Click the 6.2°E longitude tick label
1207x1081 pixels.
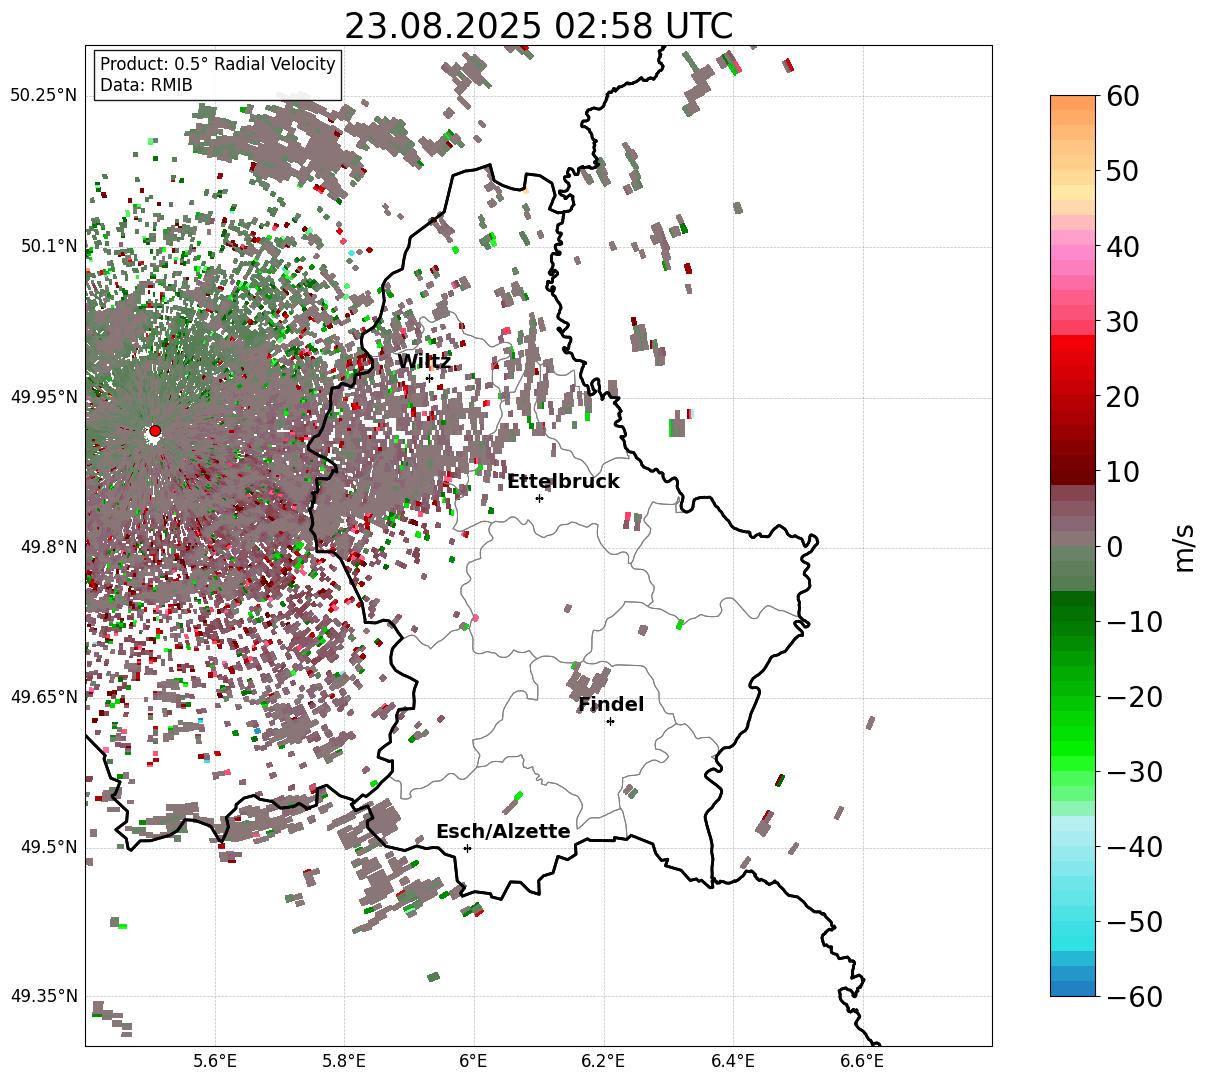(604, 1060)
